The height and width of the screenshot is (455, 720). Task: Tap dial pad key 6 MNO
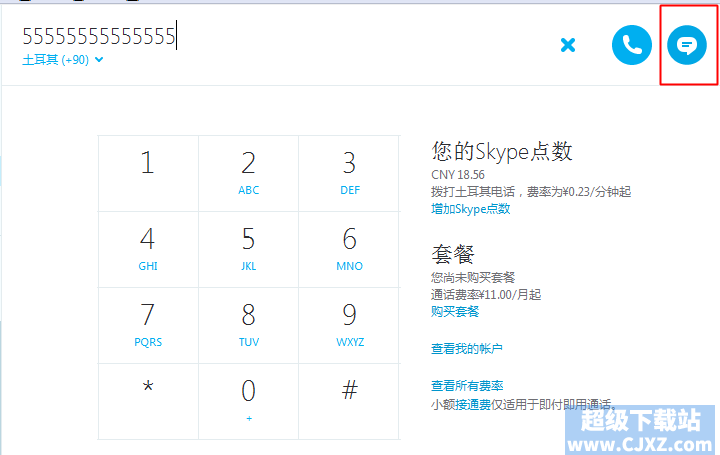click(349, 250)
